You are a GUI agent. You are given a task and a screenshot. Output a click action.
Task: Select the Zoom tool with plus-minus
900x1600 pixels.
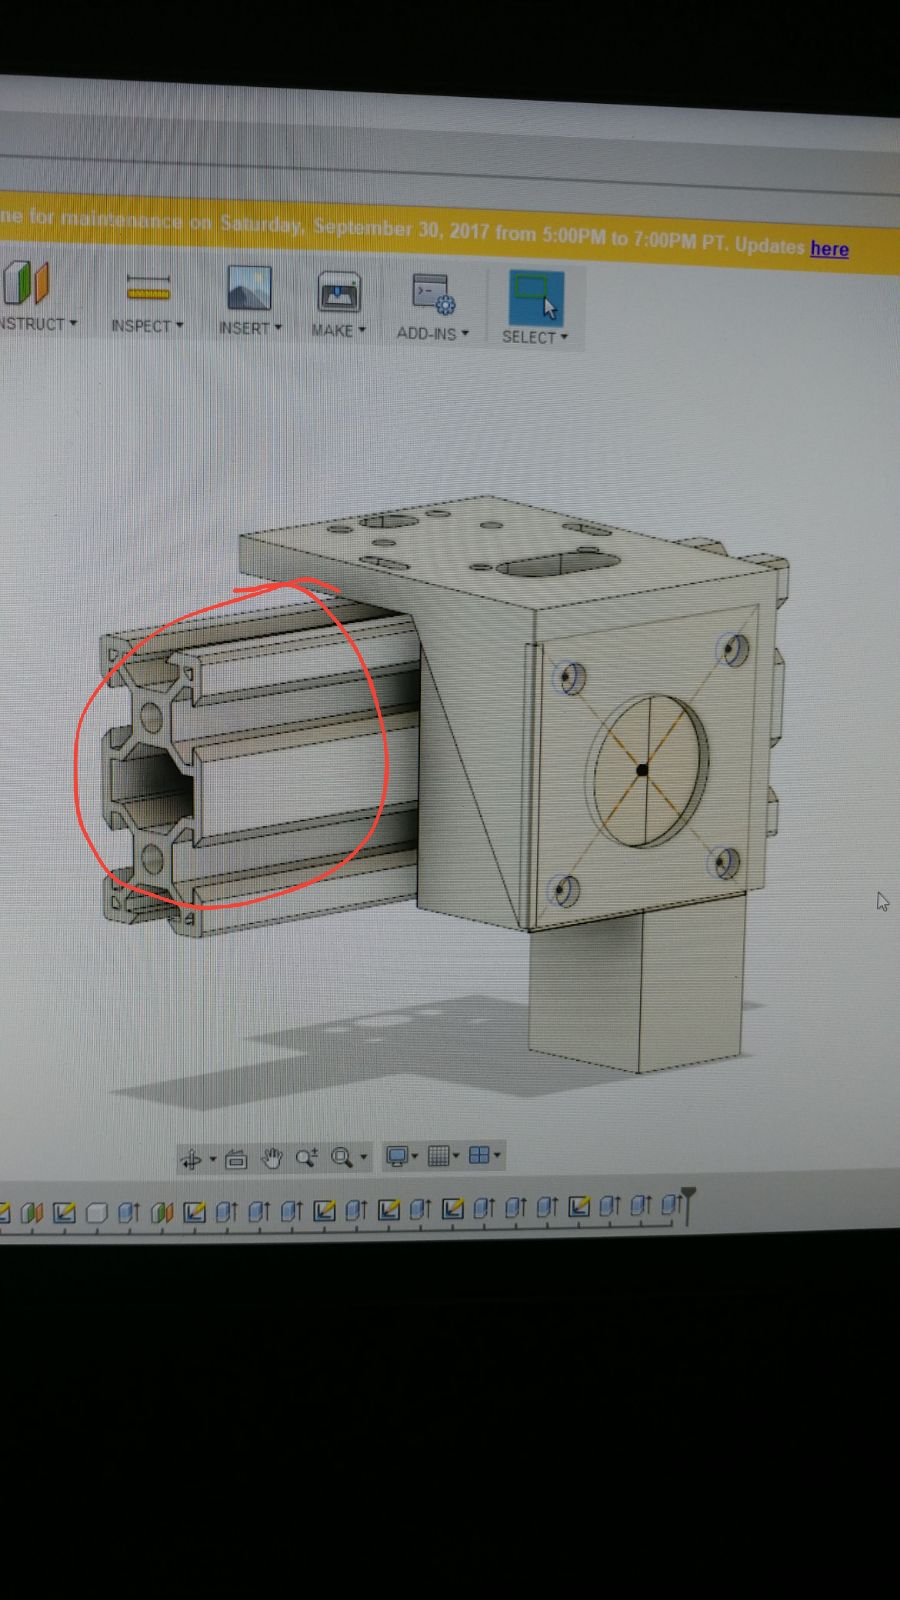click(306, 1157)
